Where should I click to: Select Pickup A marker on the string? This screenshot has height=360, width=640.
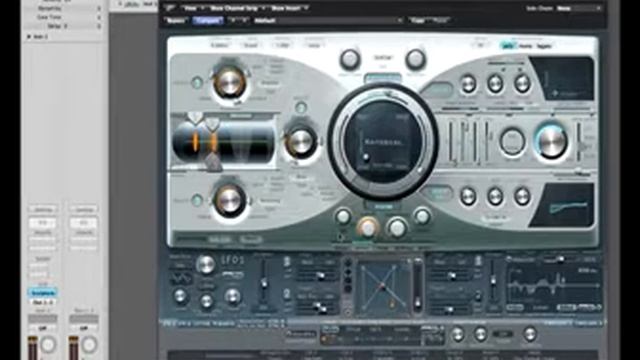point(195,118)
